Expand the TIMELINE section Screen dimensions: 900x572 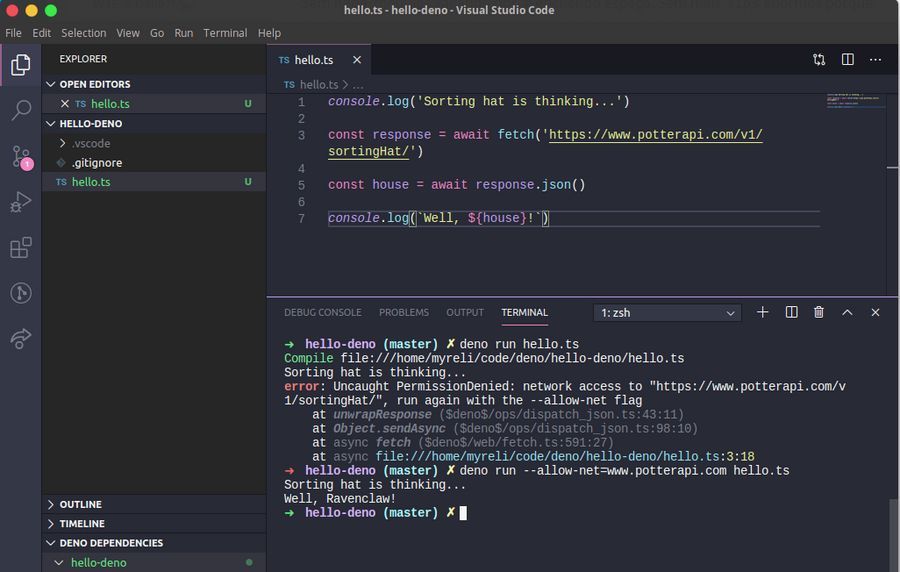pos(82,523)
